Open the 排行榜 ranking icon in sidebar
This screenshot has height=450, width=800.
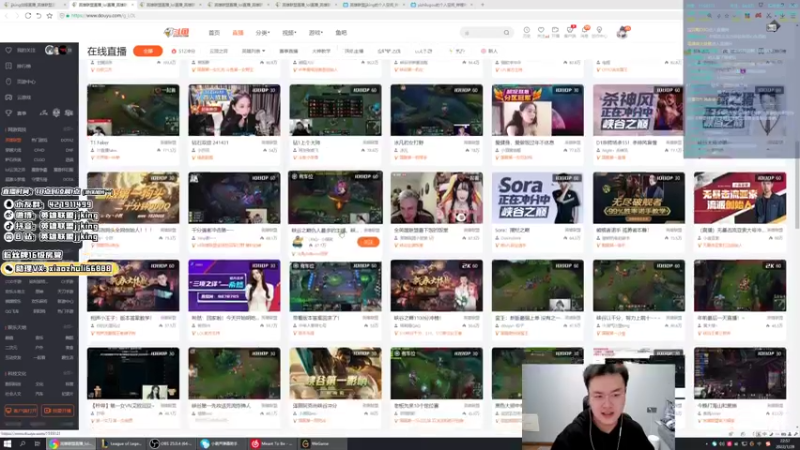click(9, 66)
